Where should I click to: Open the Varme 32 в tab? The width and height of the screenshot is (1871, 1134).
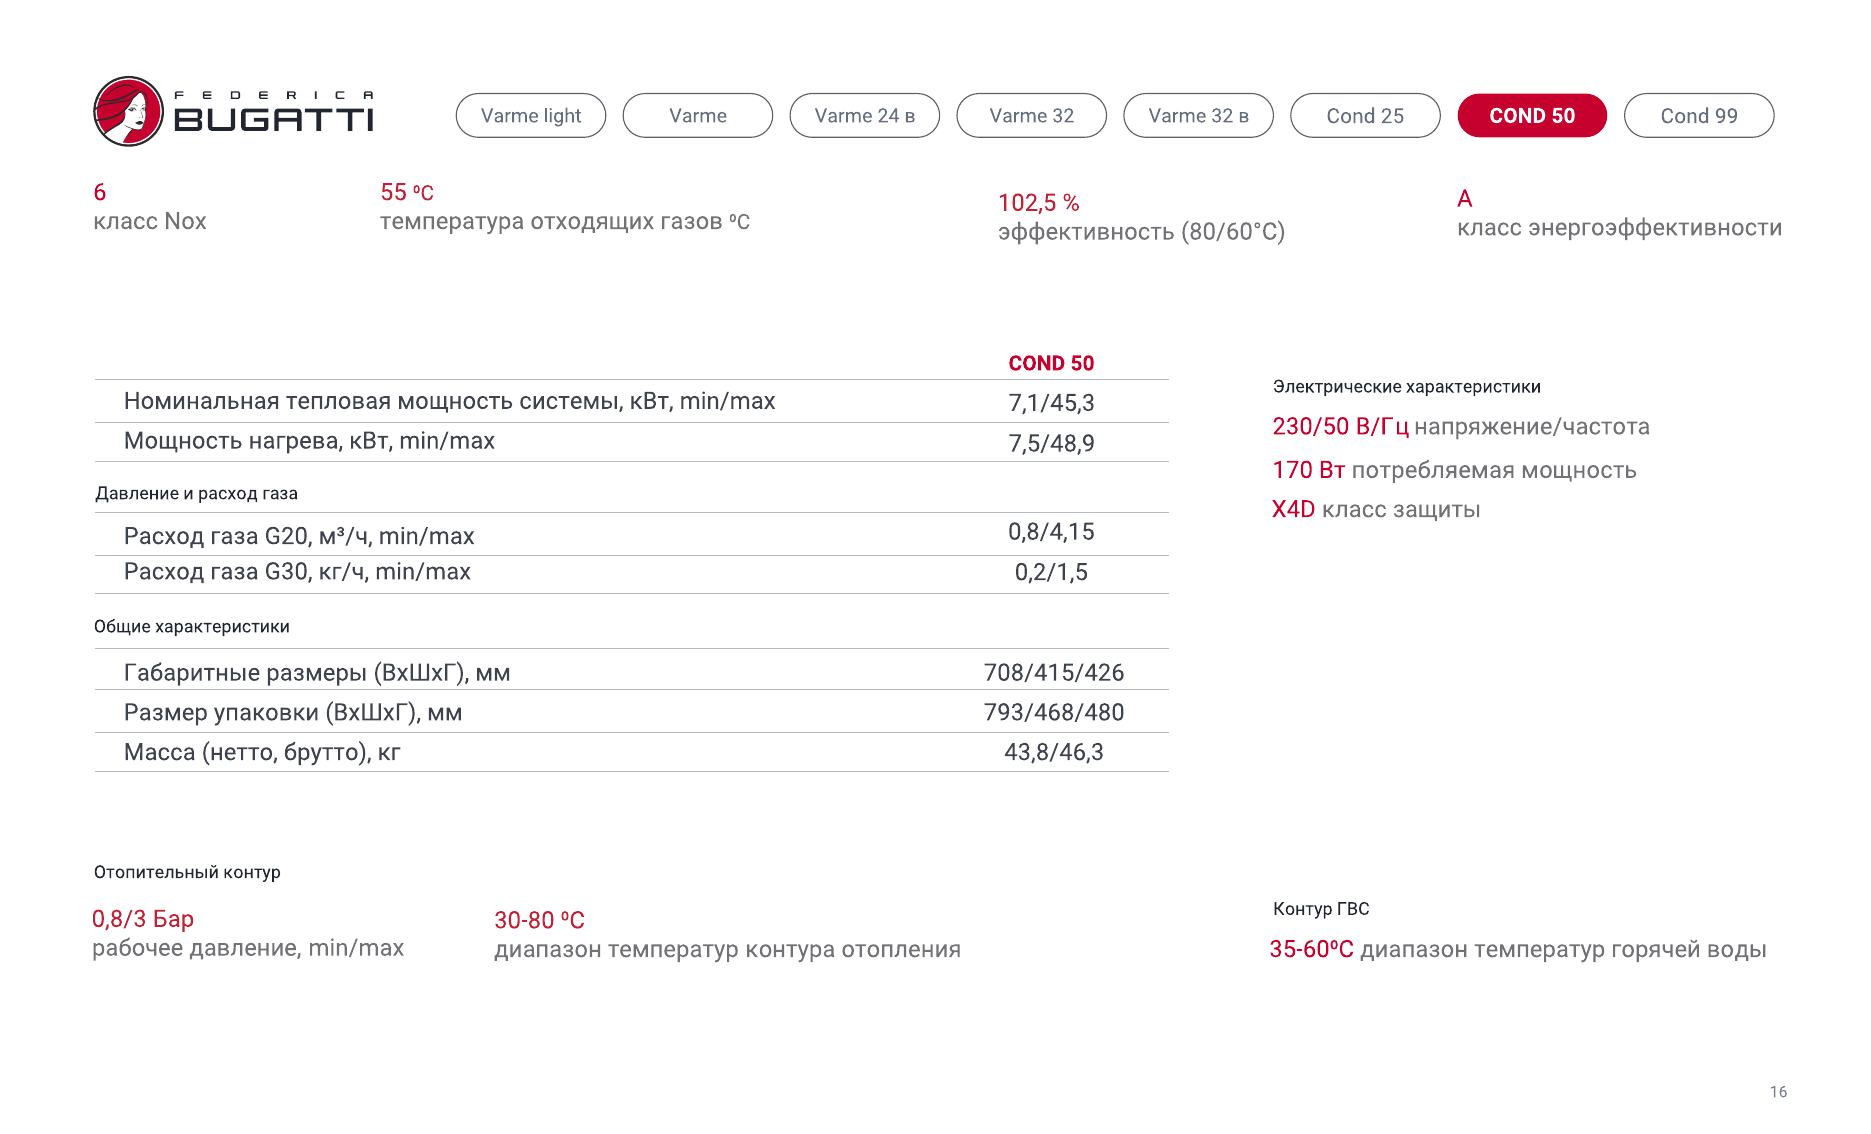1198,116
